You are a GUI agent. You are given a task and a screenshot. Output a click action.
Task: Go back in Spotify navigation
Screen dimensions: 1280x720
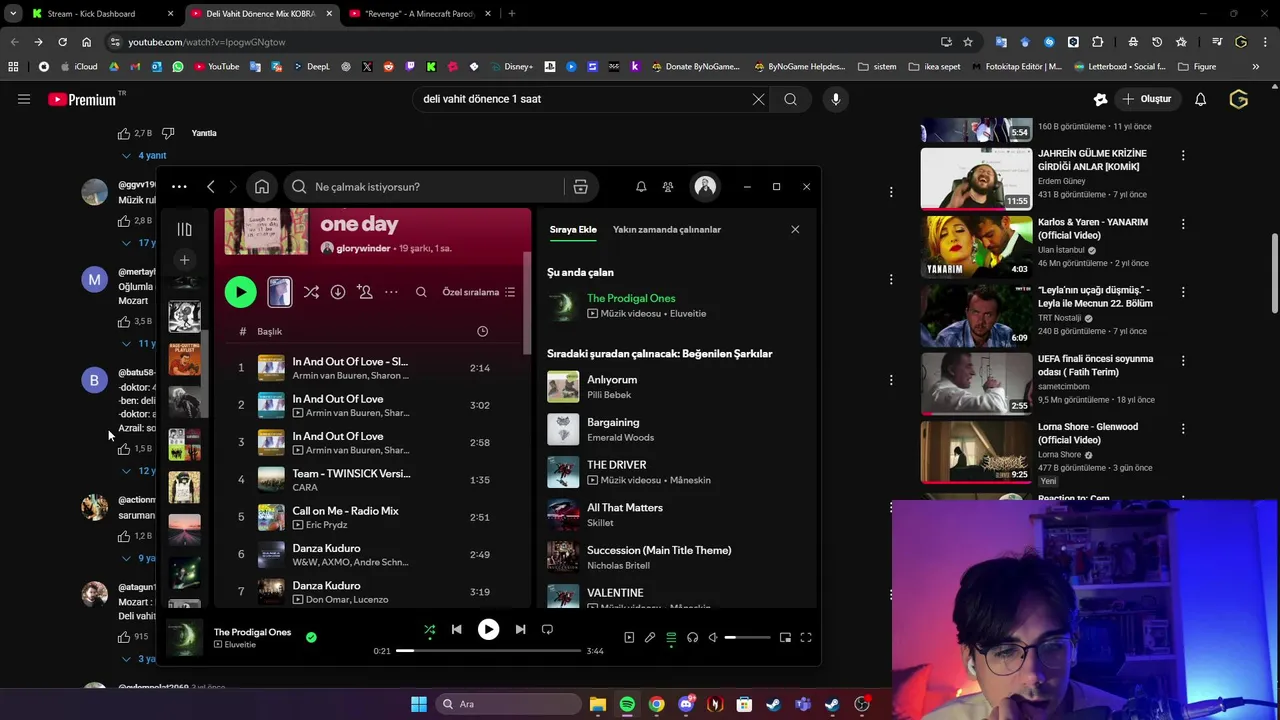tap(211, 187)
